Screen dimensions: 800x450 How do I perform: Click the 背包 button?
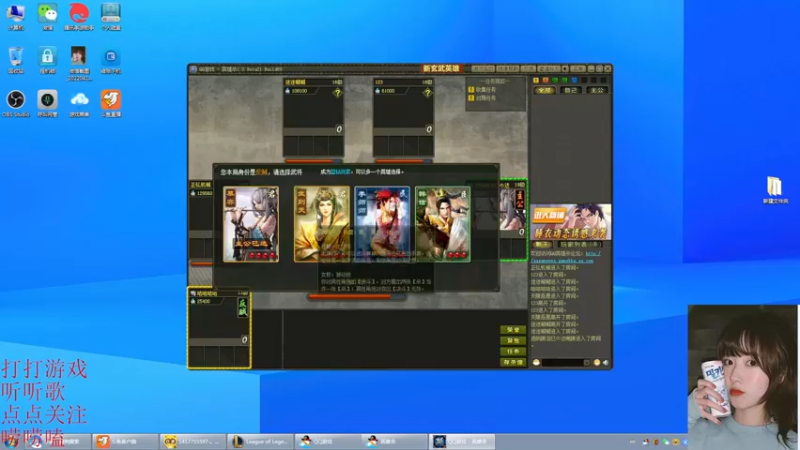coord(513,341)
